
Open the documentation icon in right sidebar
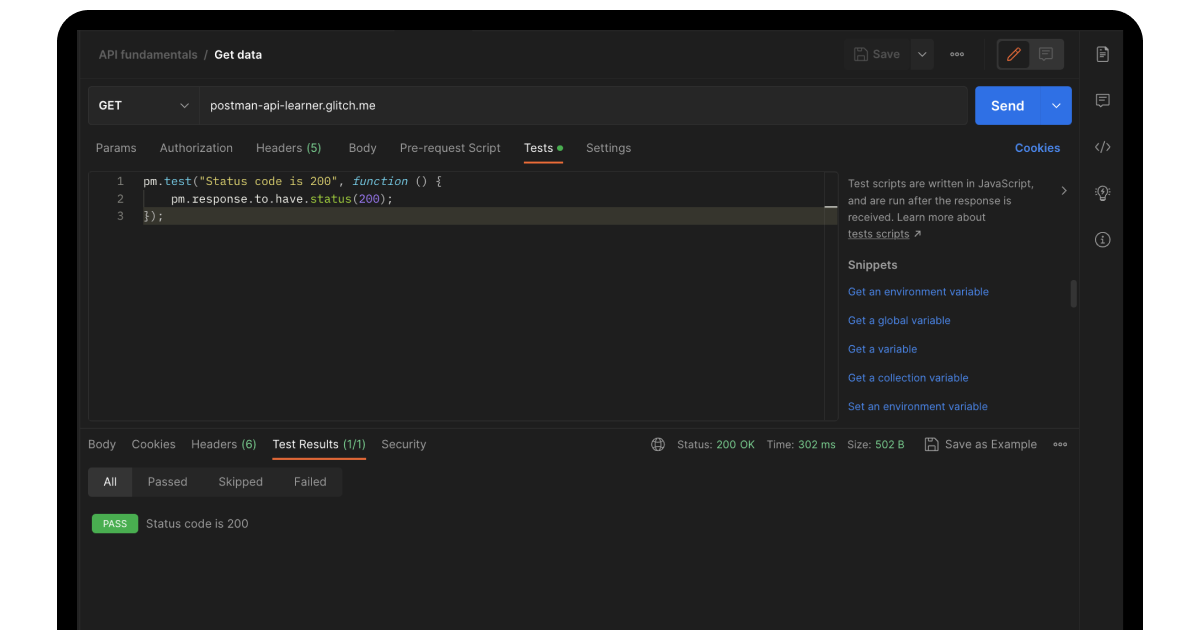(x=1102, y=54)
